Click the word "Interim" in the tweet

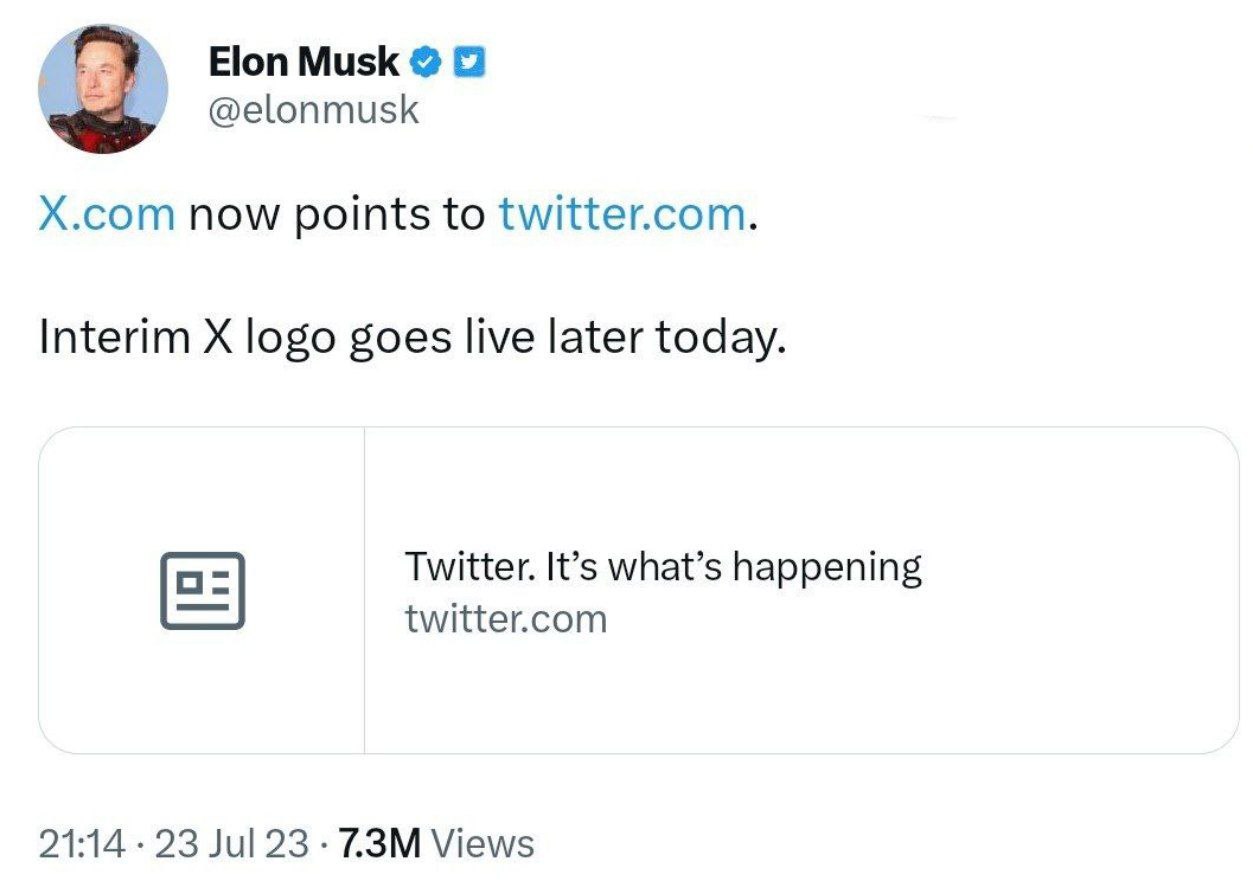(114, 338)
